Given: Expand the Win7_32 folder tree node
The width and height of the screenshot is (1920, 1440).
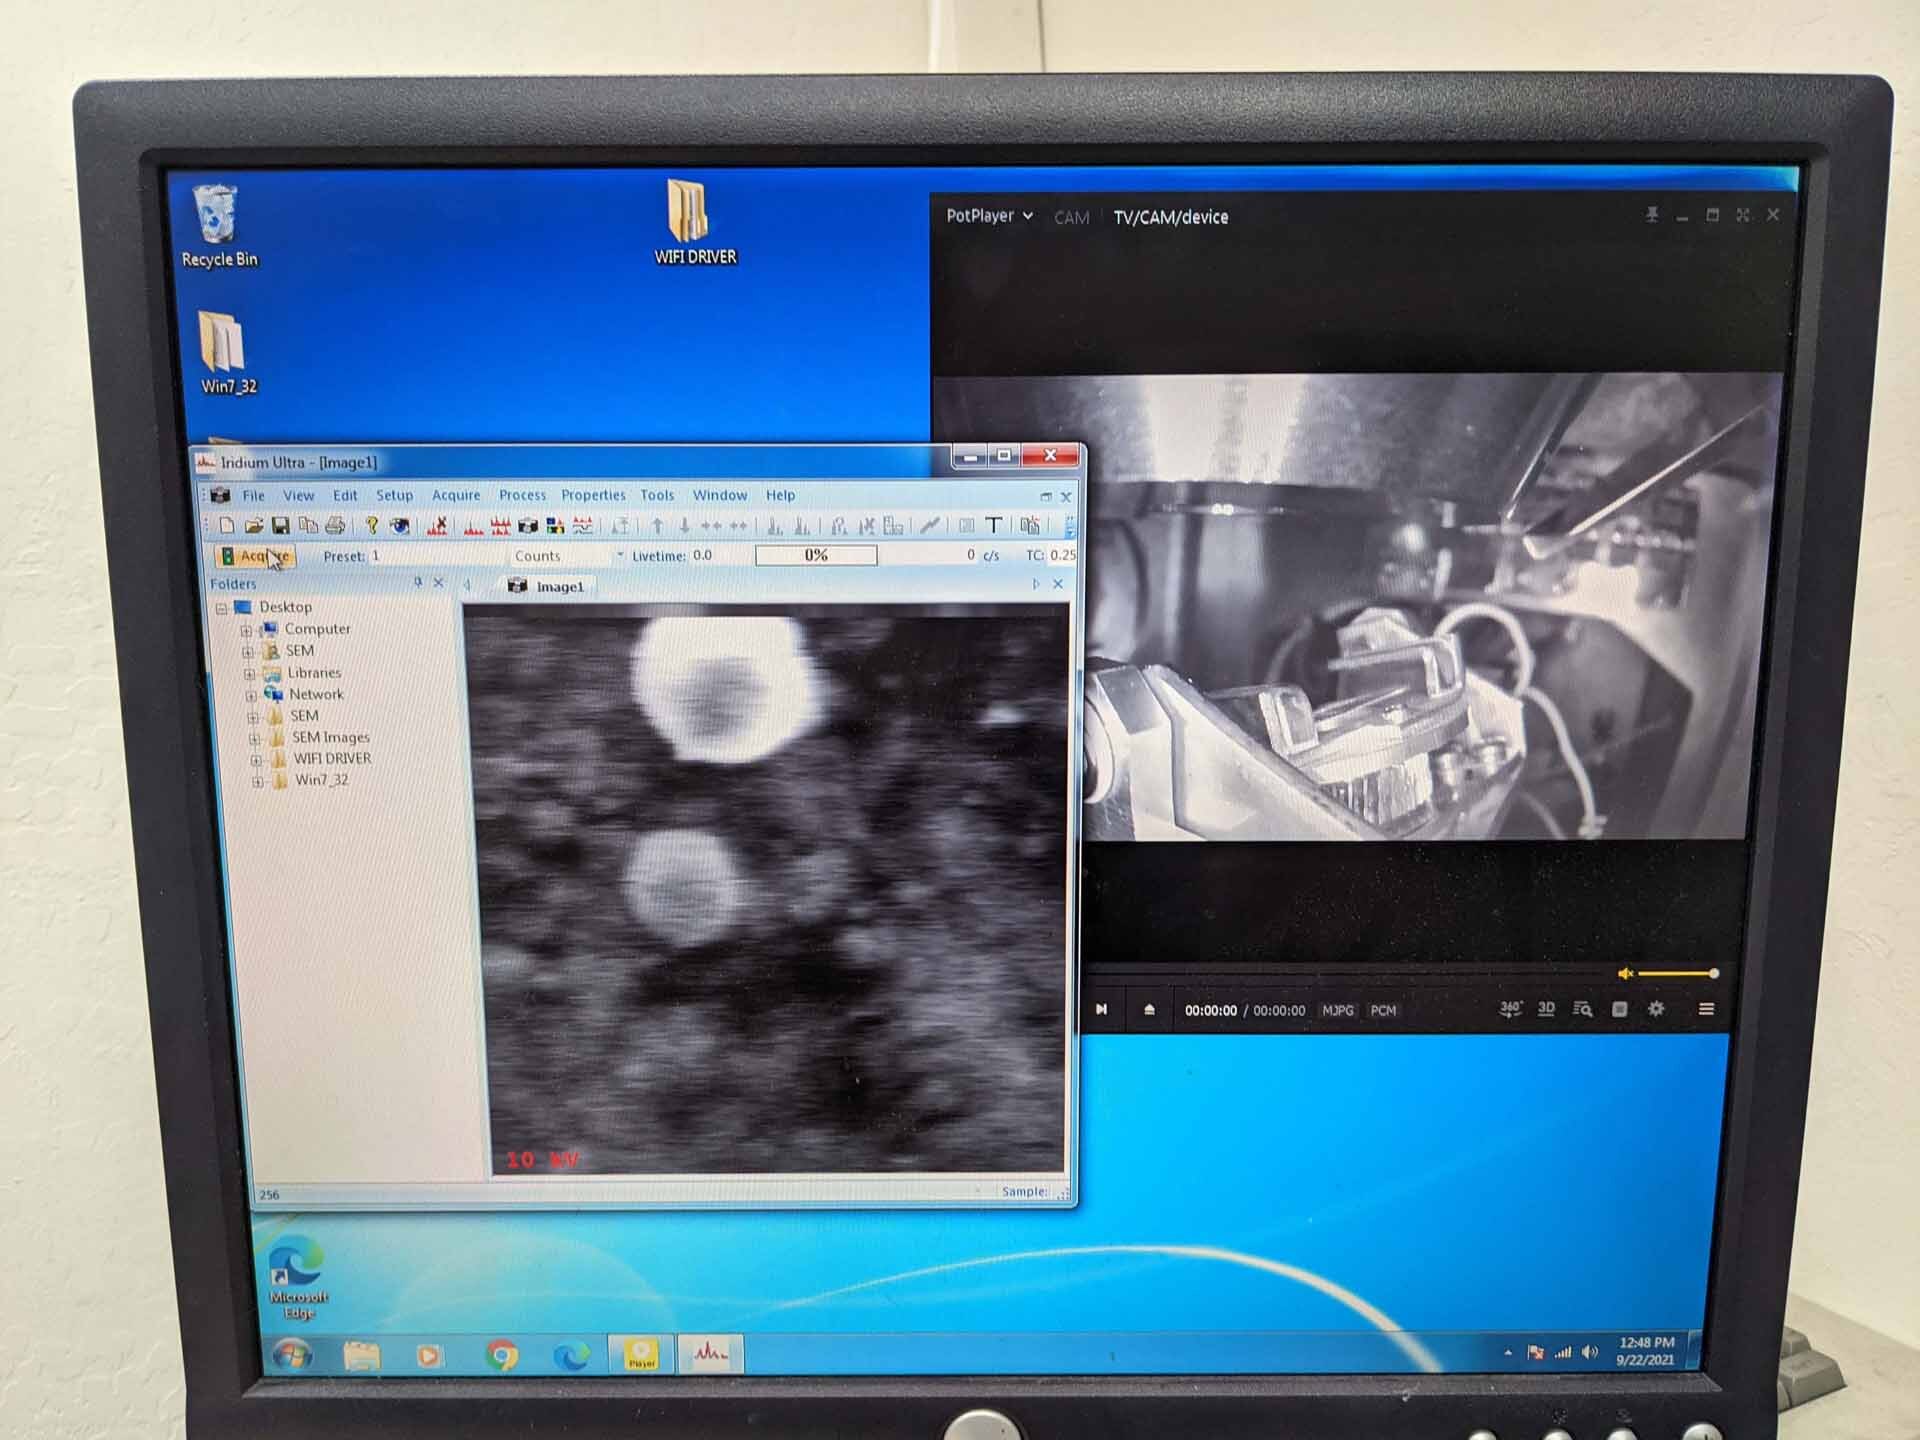Looking at the screenshot, I should (258, 782).
